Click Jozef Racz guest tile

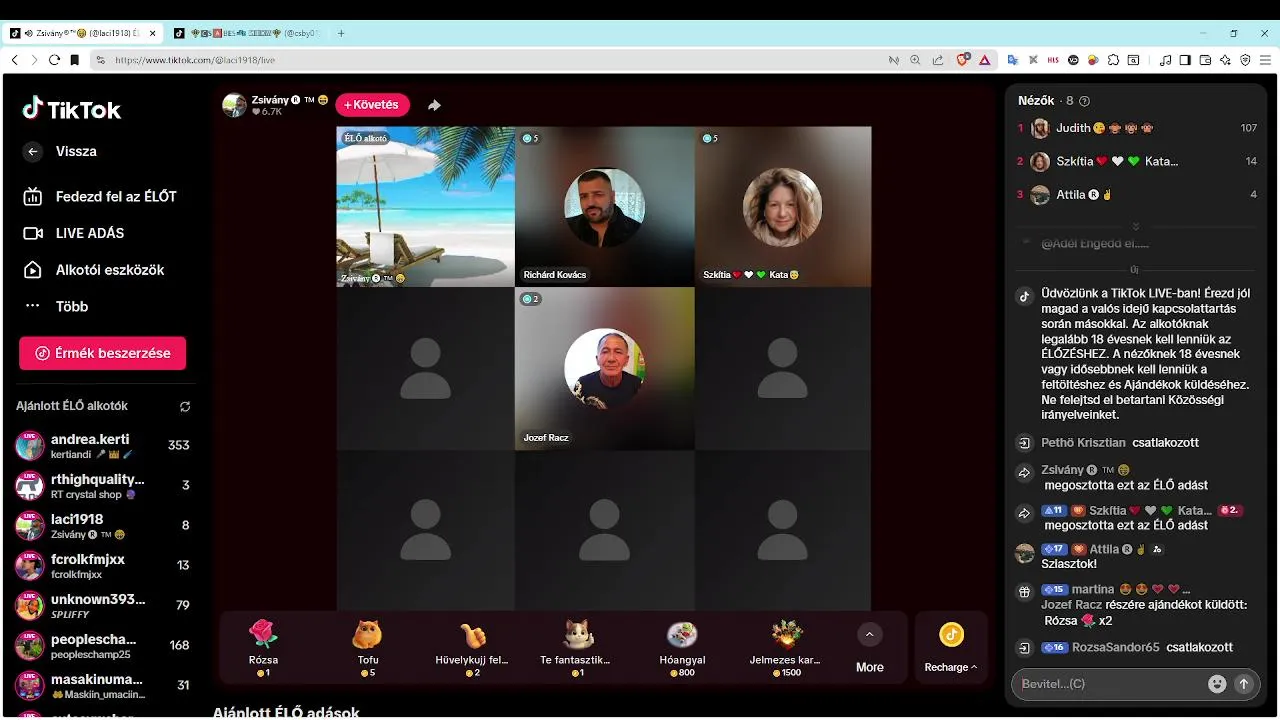pyautogui.click(x=604, y=369)
